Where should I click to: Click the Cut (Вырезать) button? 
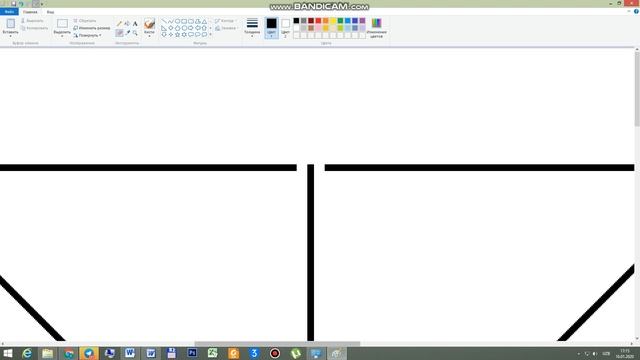32,21
